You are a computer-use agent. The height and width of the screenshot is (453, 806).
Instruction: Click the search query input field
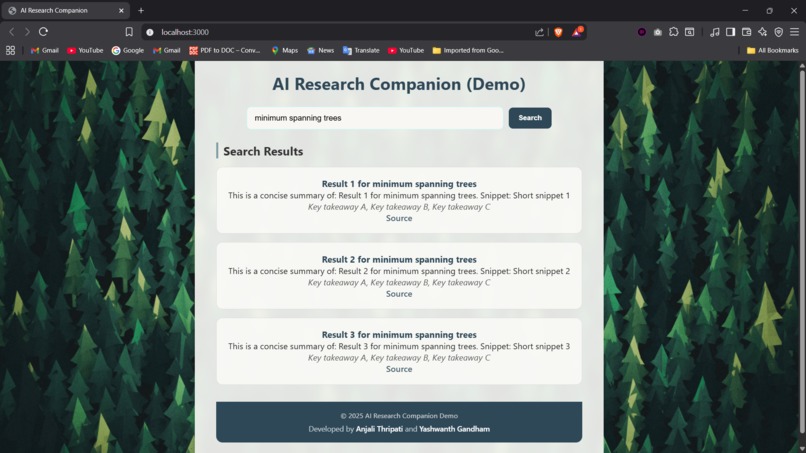tap(375, 118)
